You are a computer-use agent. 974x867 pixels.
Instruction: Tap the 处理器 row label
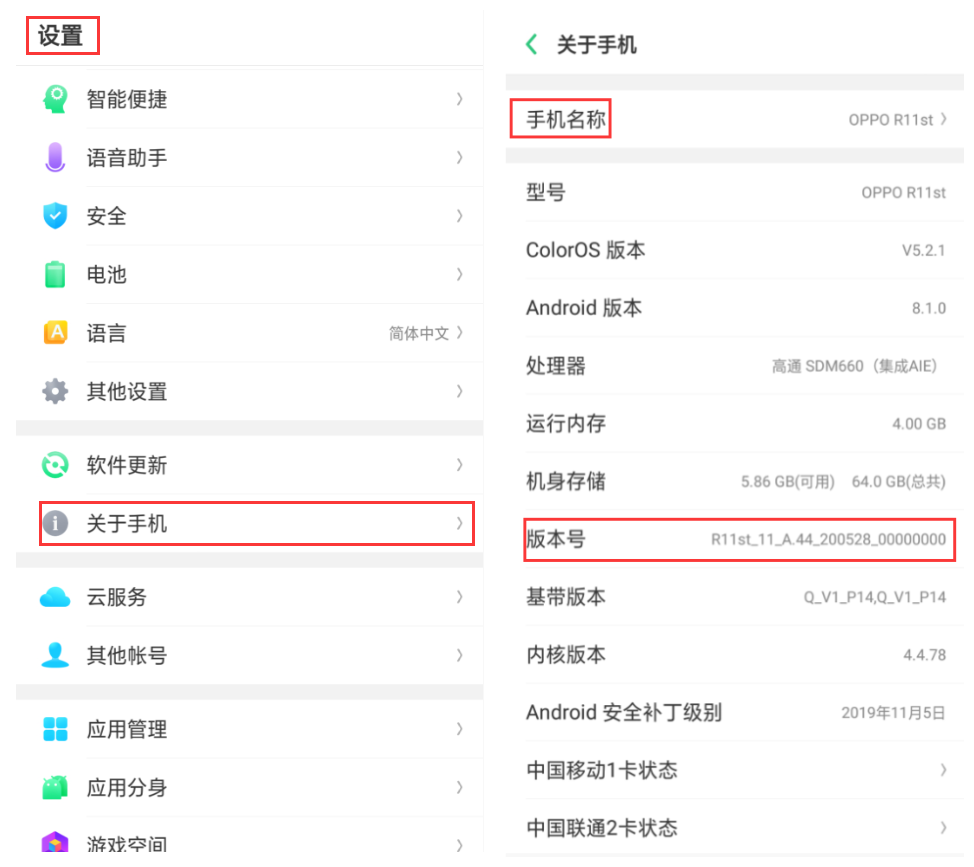(x=556, y=366)
